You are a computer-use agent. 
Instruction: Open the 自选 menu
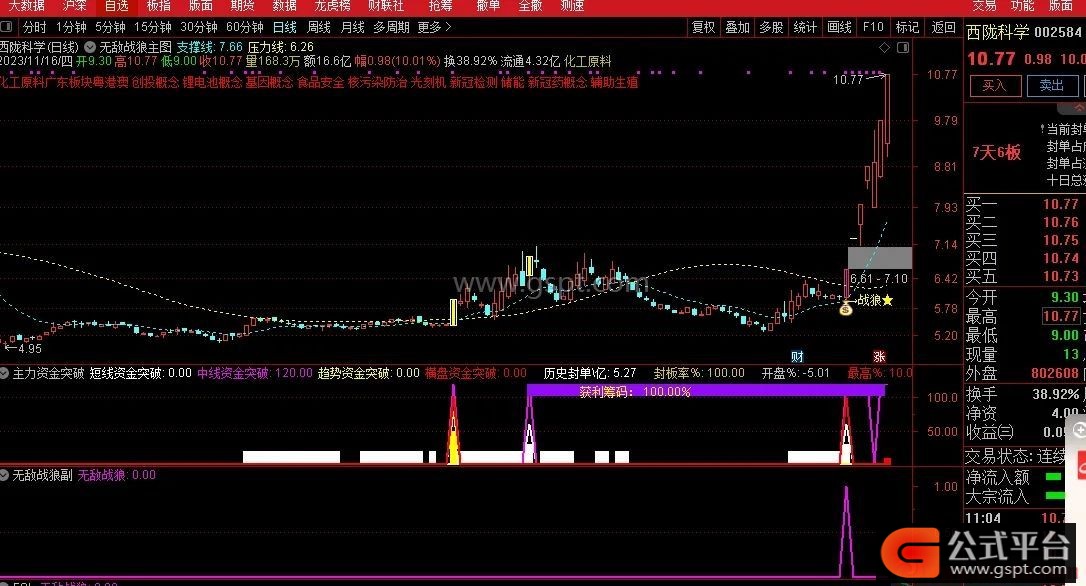point(116,6)
